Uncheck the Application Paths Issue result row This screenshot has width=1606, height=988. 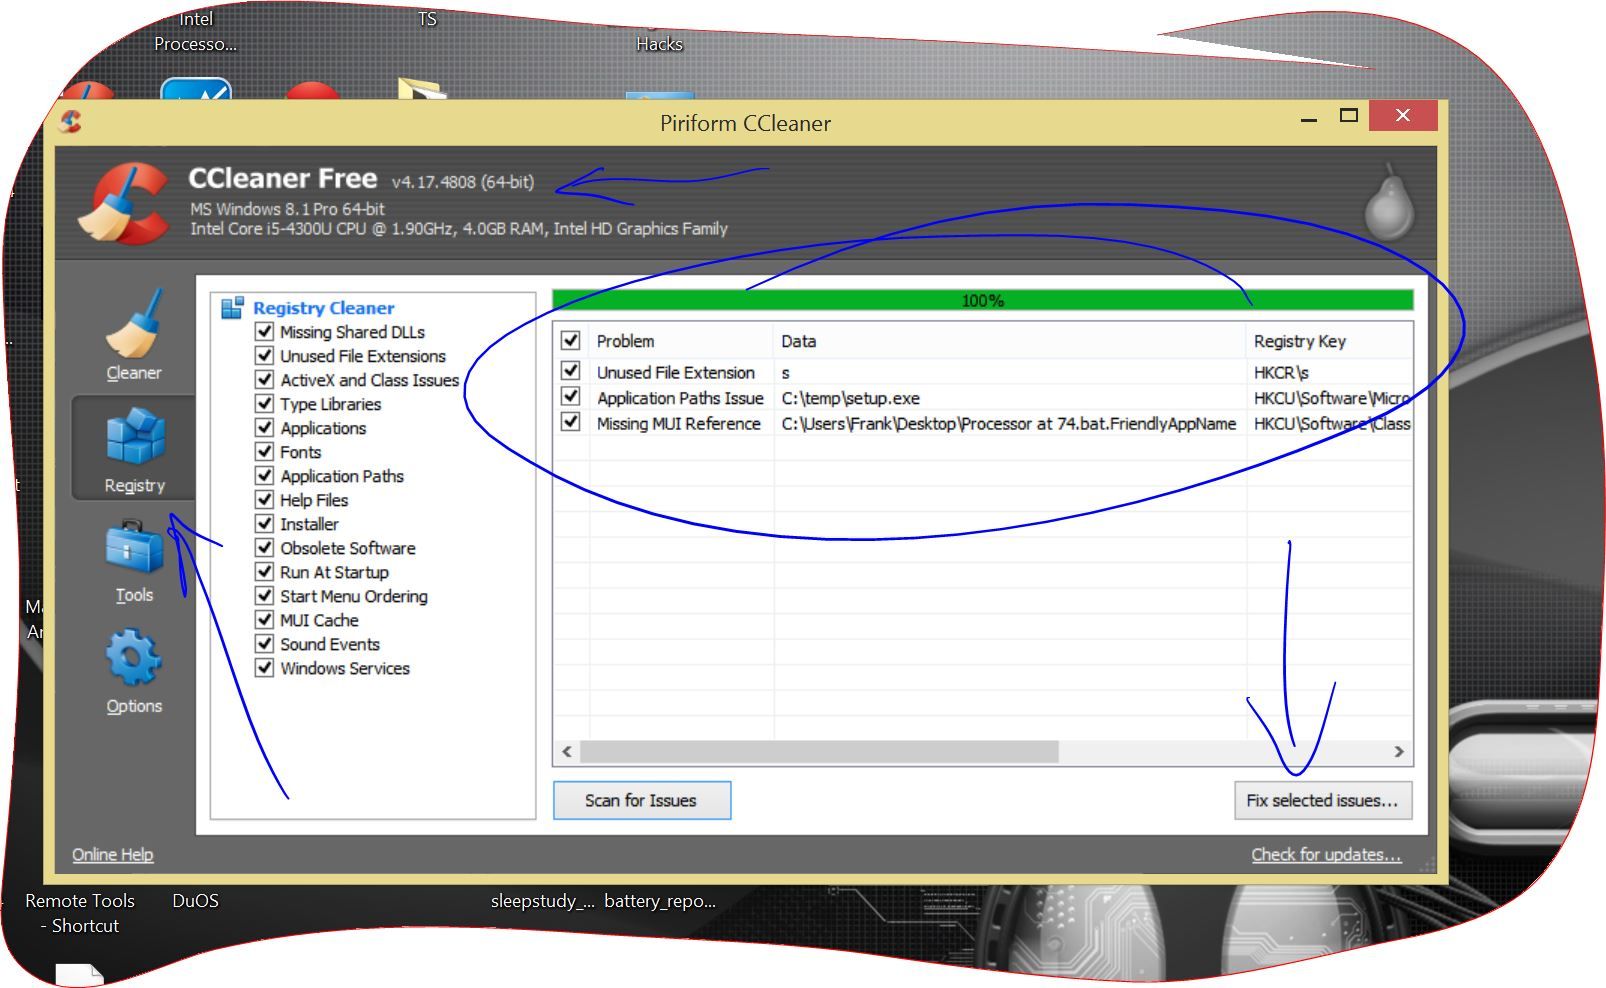tap(570, 397)
